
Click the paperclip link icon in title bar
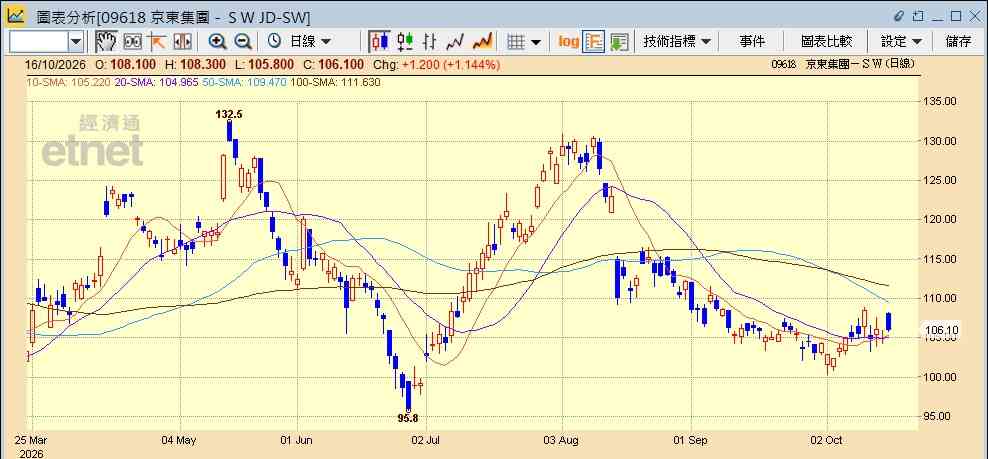[899, 16]
